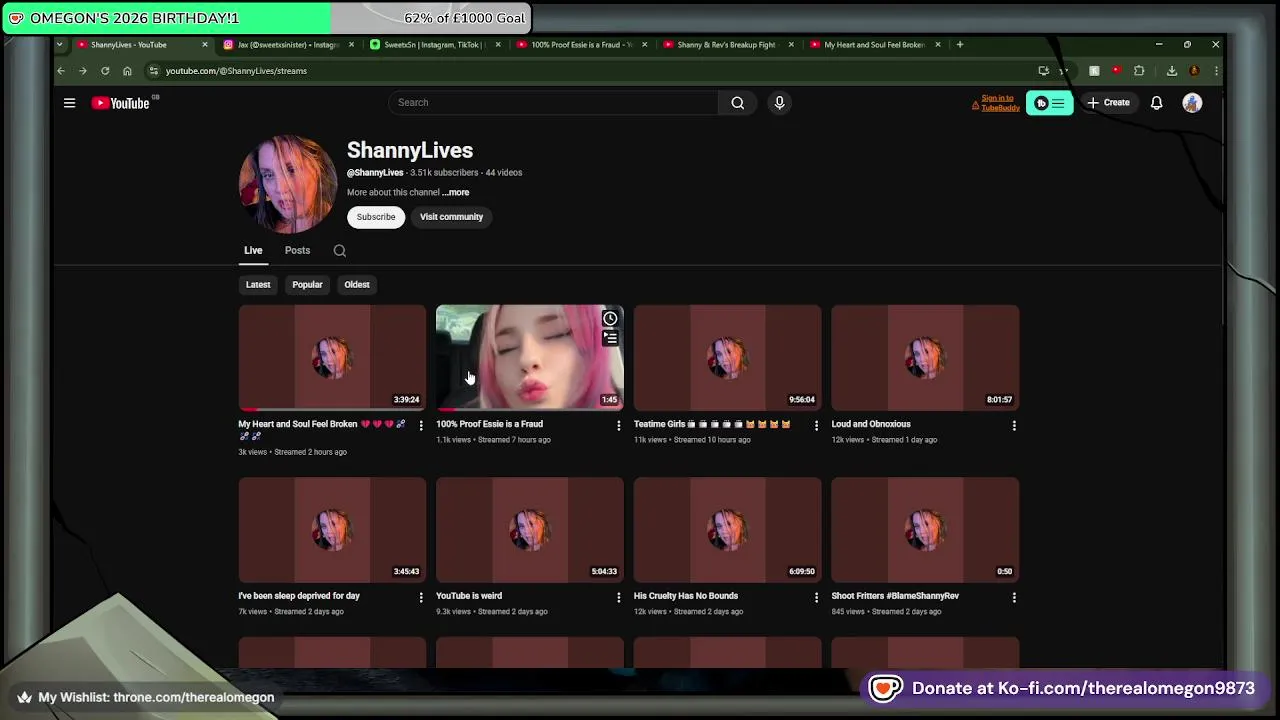Open the browser home page
The height and width of the screenshot is (720, 1280).
(127, 71)
